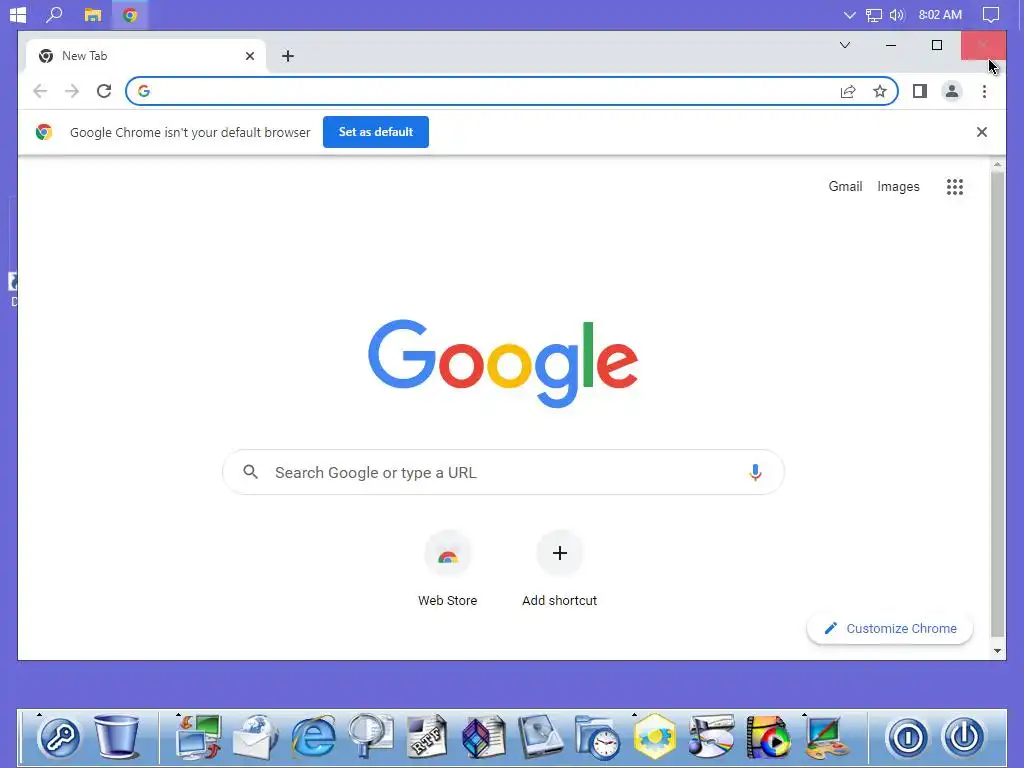Viewport: 1024px width, 768px height.
Task: Open the Images link
Action: 898,187
